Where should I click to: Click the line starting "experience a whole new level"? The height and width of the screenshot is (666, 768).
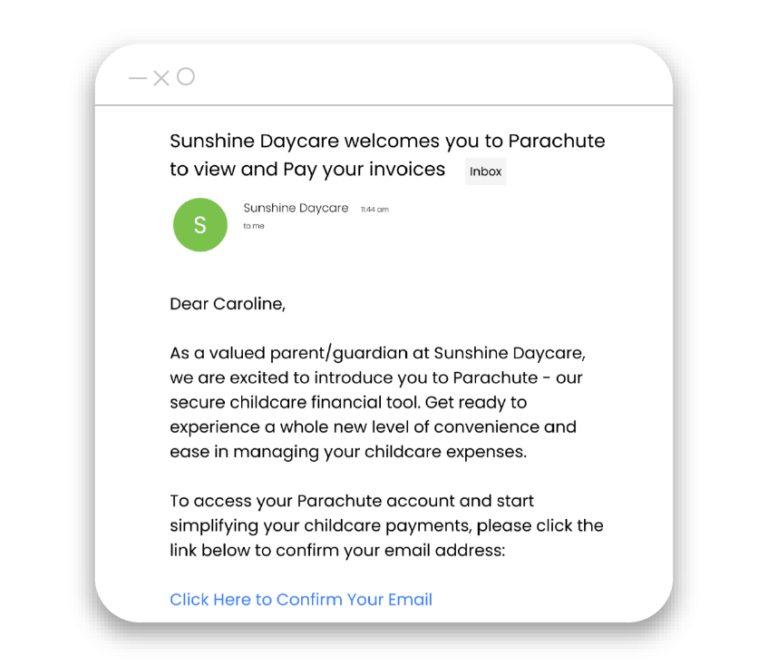pos(373,427)
